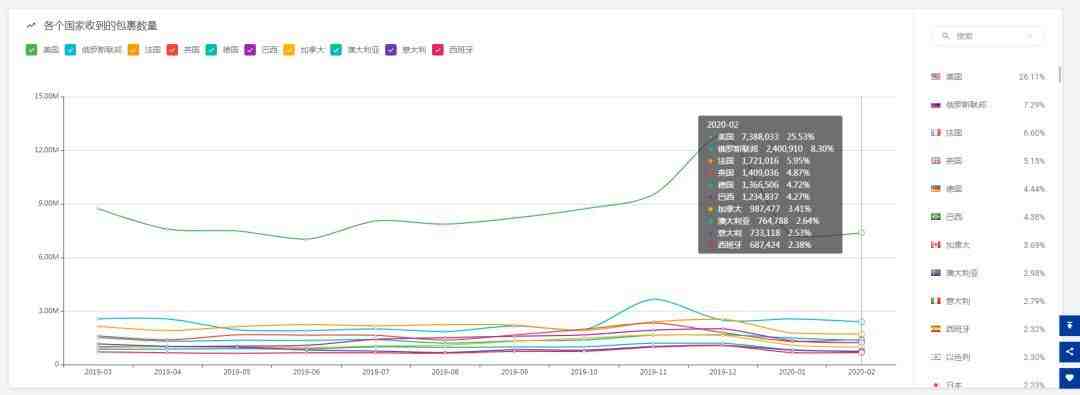Click the blue share icon button

1069,352
